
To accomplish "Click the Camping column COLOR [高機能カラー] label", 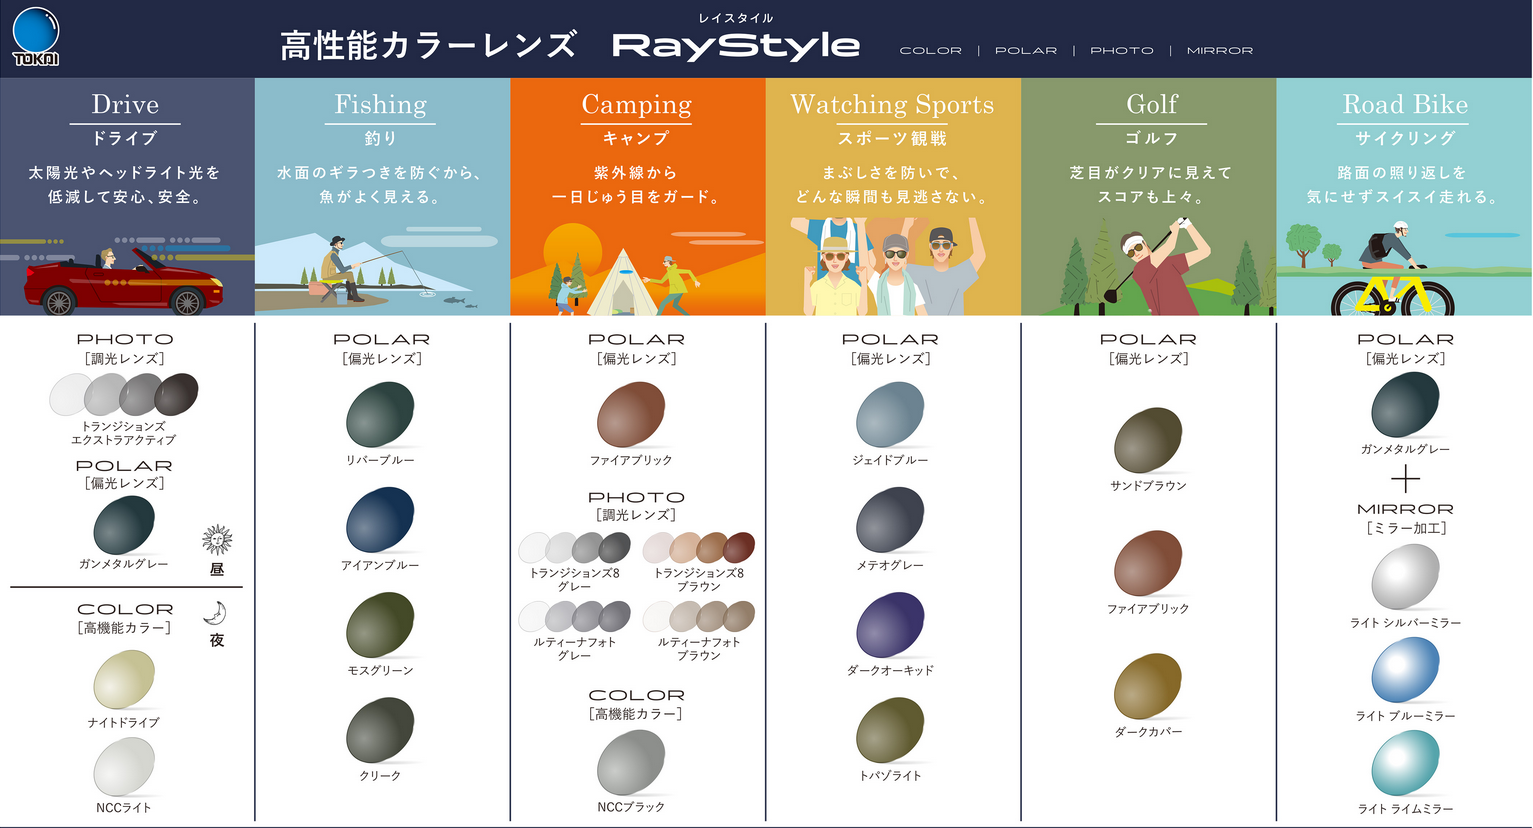I will click(636, 703).
